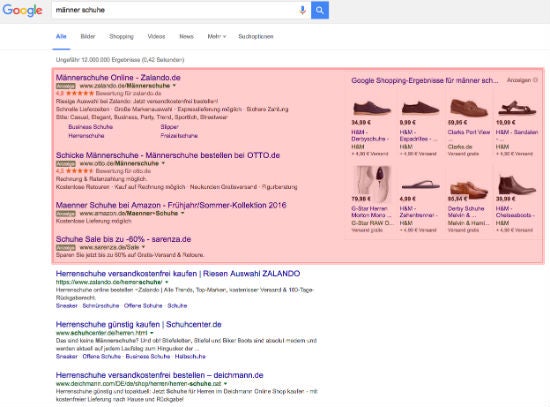Open Herrenschuhe versandkostenfrei kaufen ZALANDO result
This screenshot has height=407, width=550.
click(x=178, y=274)
